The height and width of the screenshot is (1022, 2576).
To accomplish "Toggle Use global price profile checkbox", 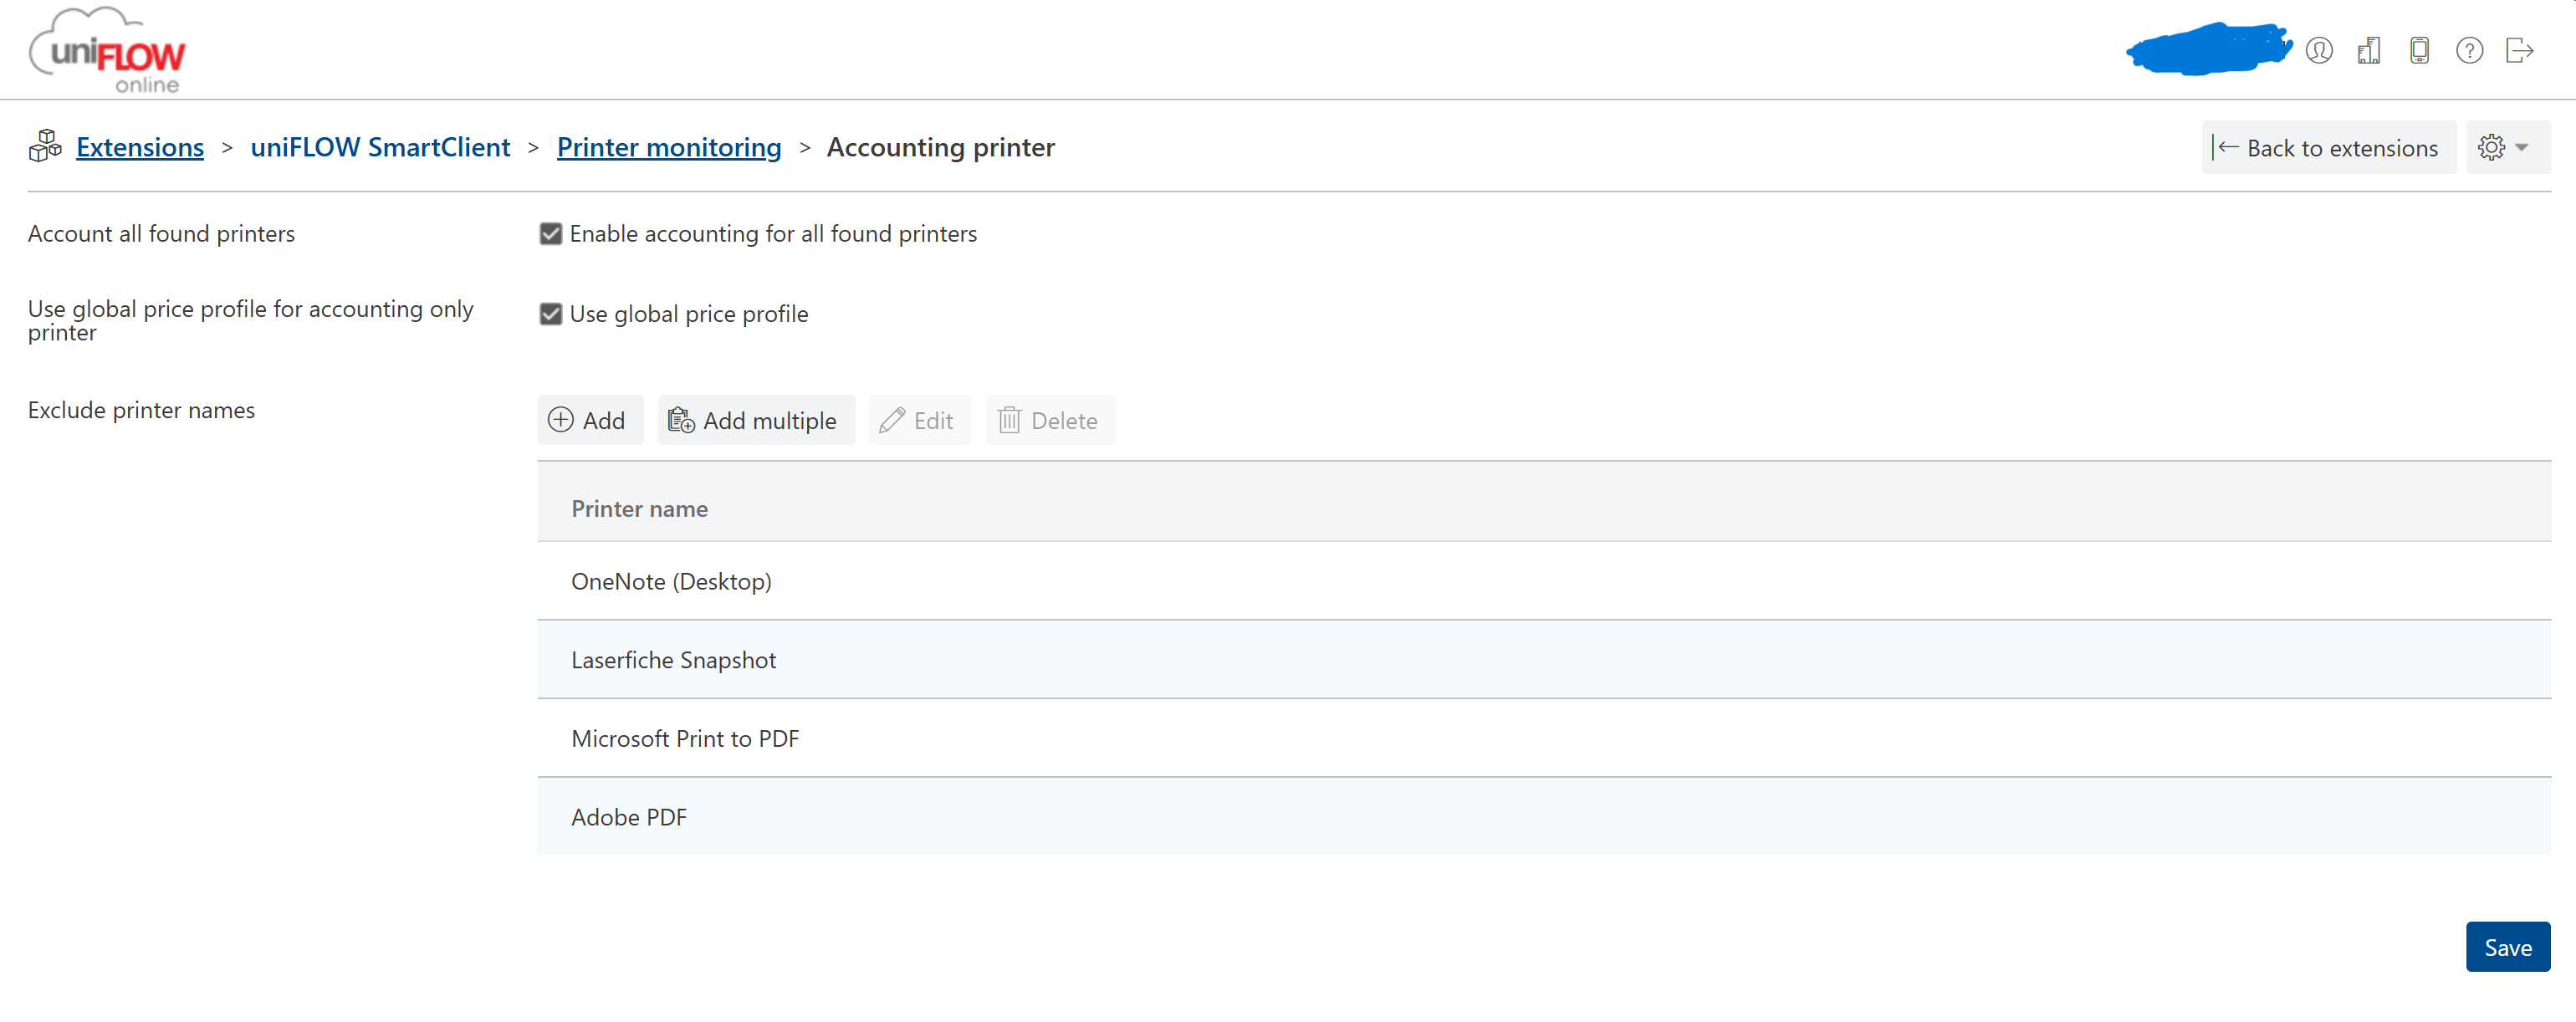I will pyautogui.click(x=550, y=314).
